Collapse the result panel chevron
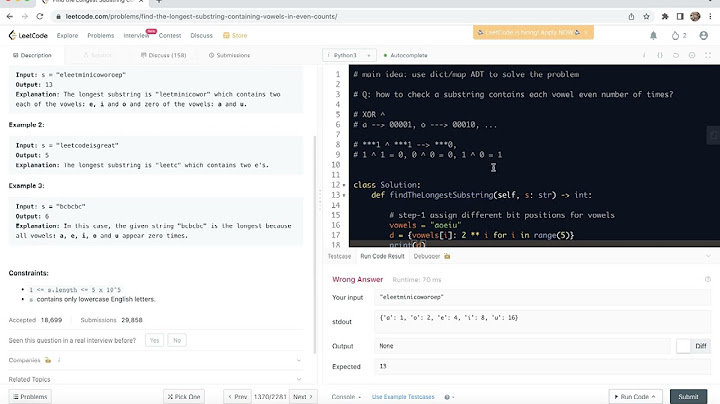This screenshot has height=404, width=720. 708,256
